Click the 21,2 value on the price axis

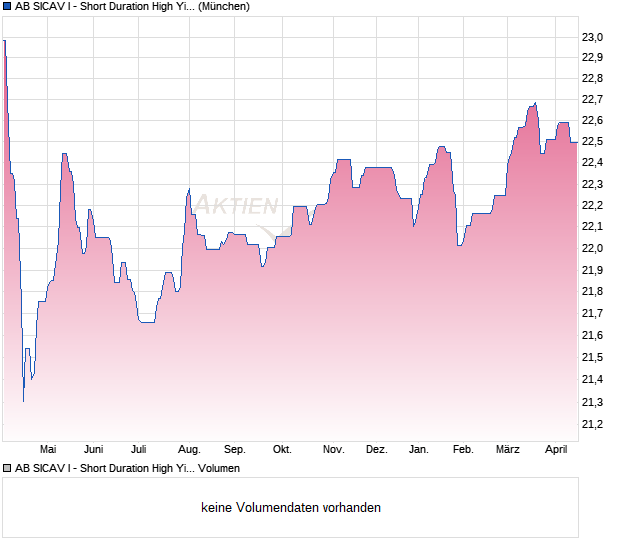click(593, 424)
